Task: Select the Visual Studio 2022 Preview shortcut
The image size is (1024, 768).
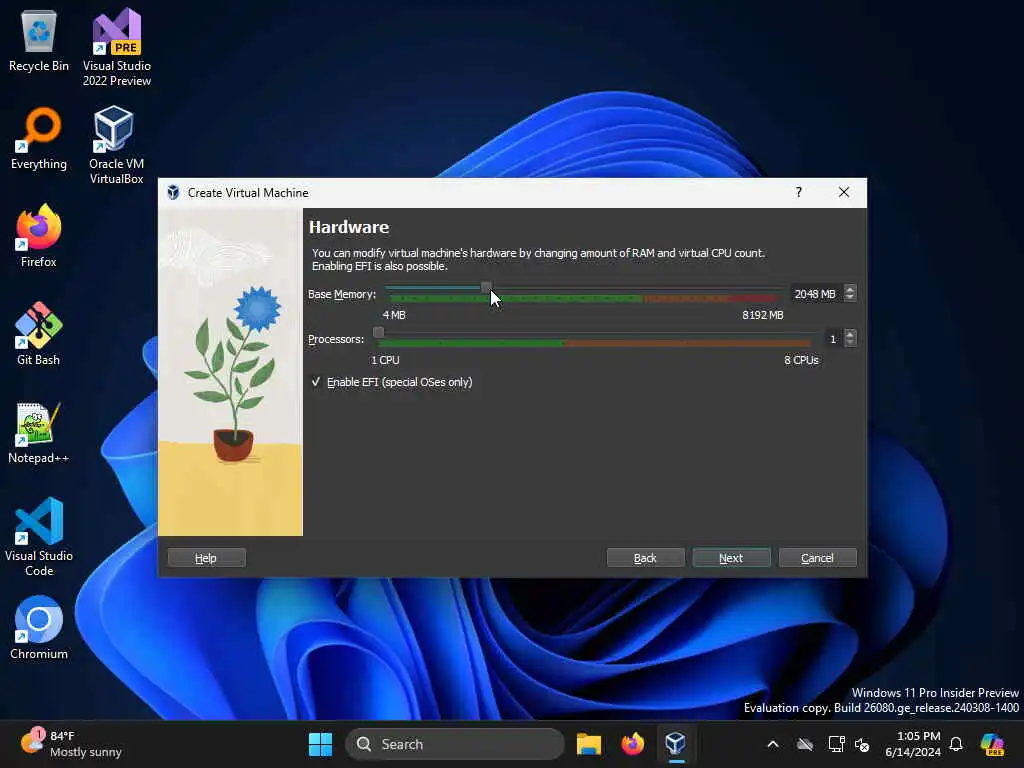Action: tap(116, 47)
